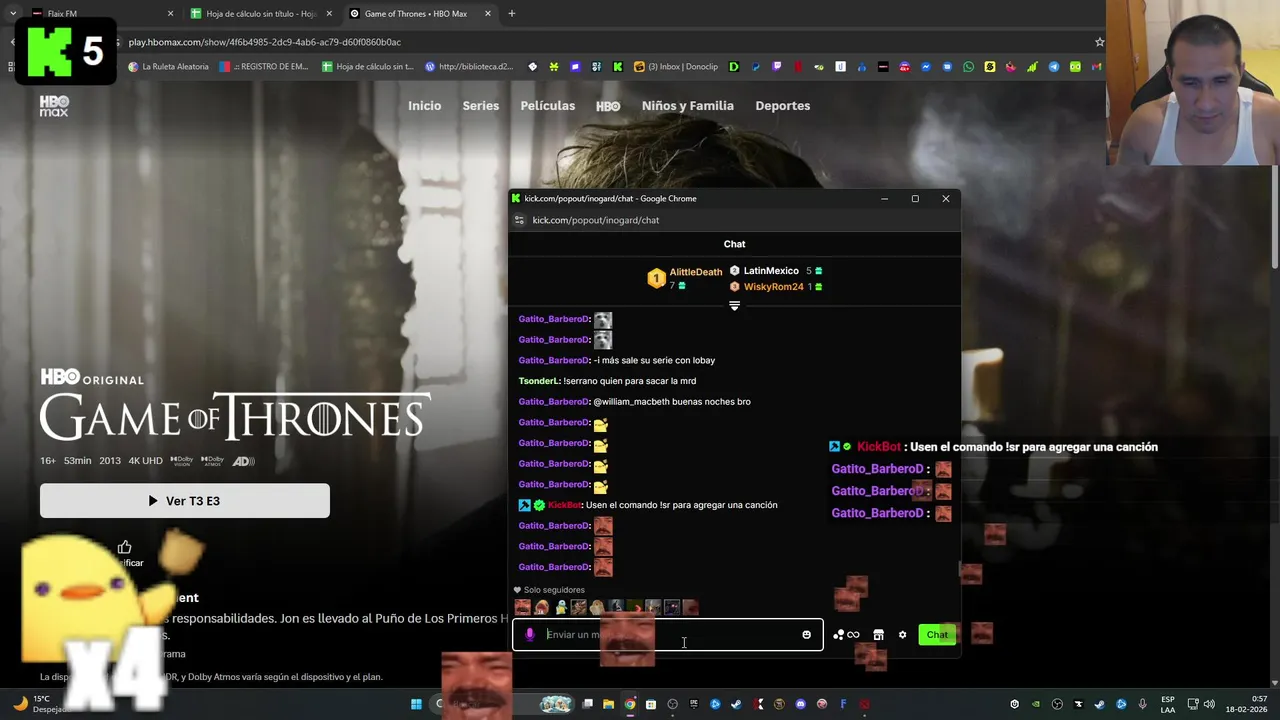Click LatinMexico in the chat leaderboard
1280x720 pixels.
(x=771, y=271)
